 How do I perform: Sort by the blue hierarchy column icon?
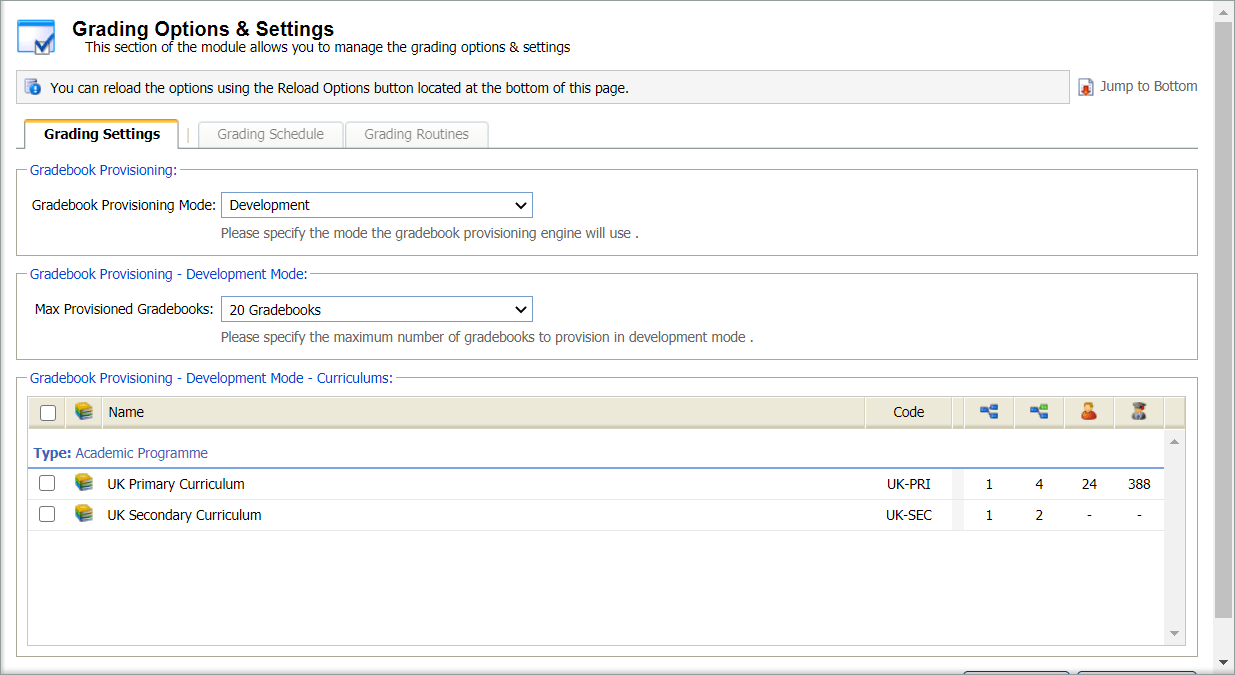989,411
